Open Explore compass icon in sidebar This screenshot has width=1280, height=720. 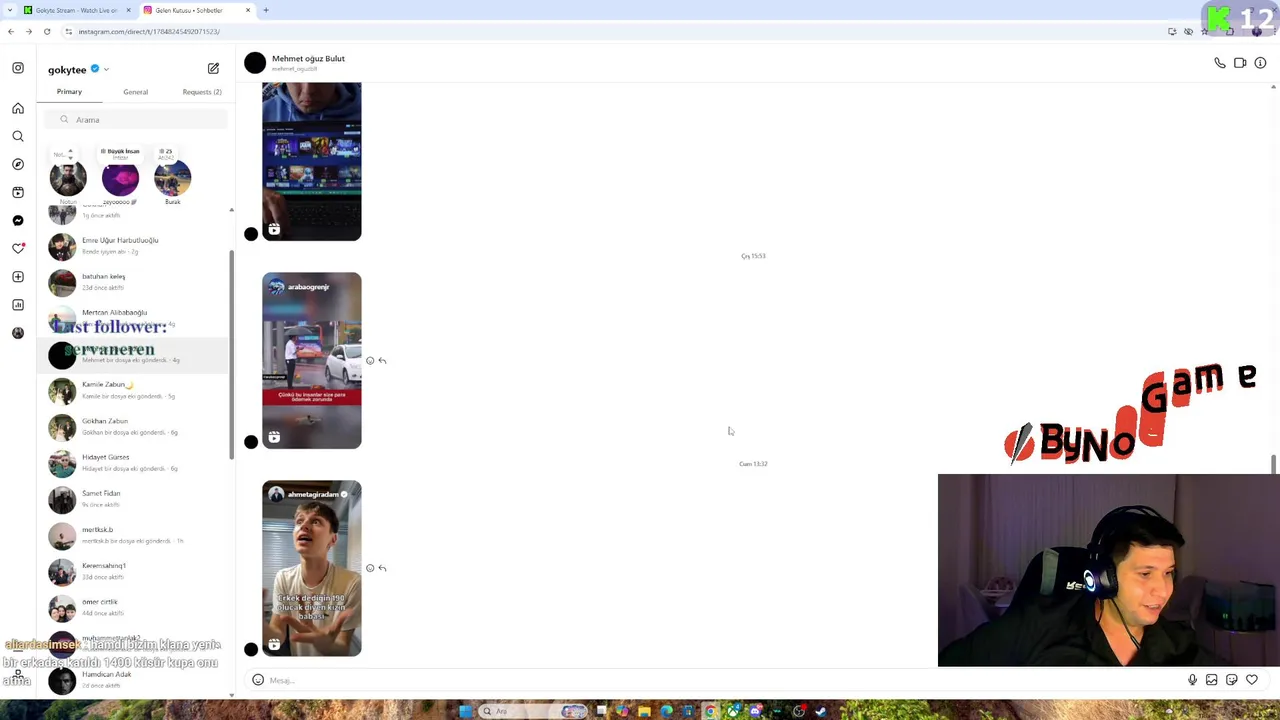(18, 164)
